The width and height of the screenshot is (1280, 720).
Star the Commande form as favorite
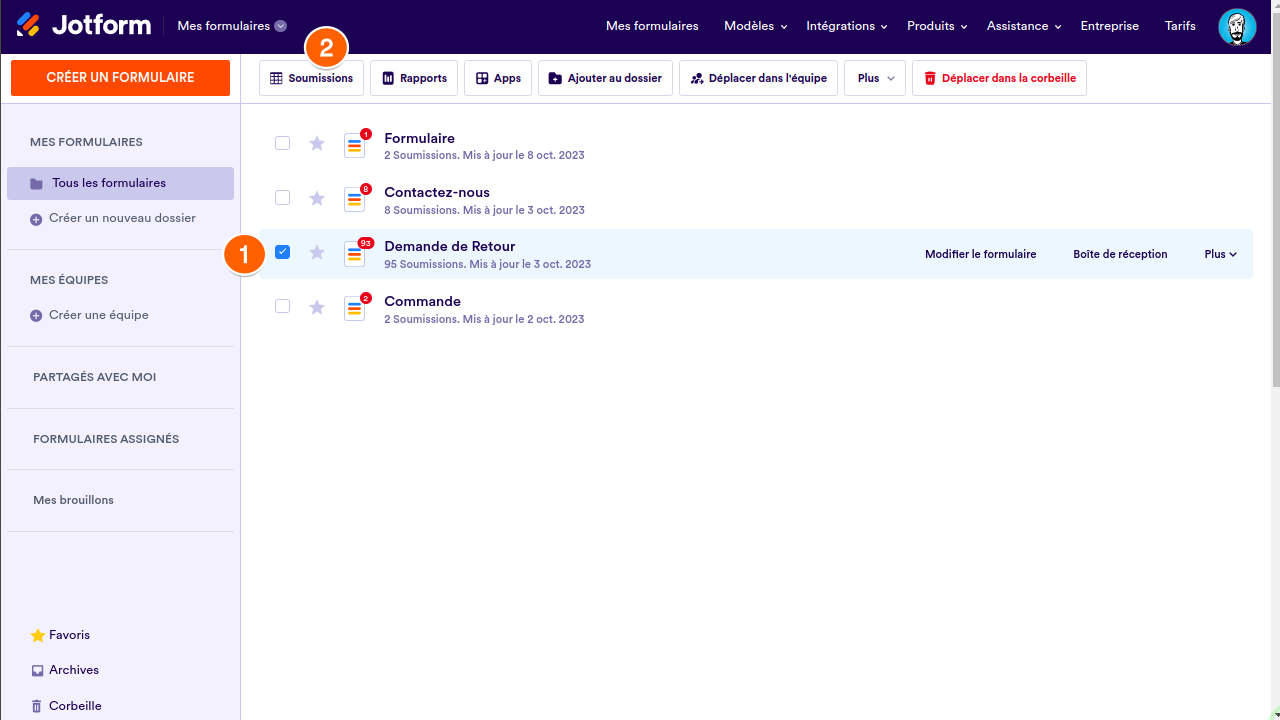coord(317,307)
